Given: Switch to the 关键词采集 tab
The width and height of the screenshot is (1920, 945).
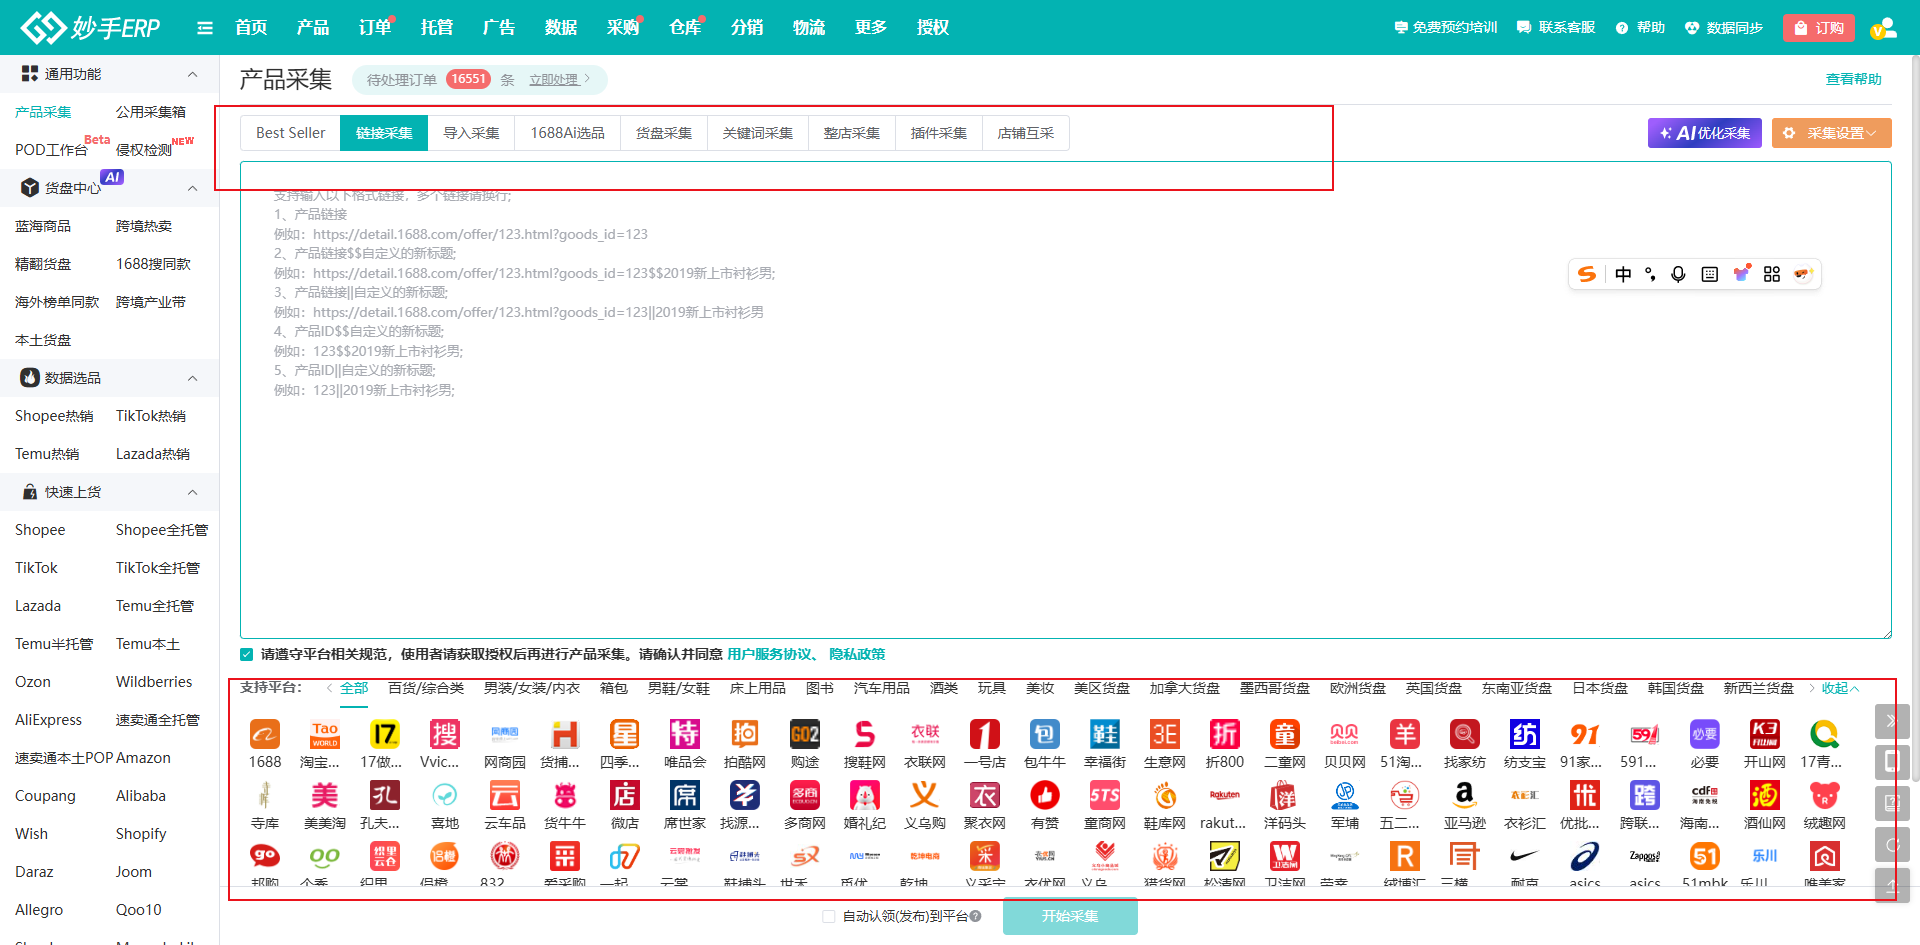Looking at the screenshot, I should click(757, 133).
